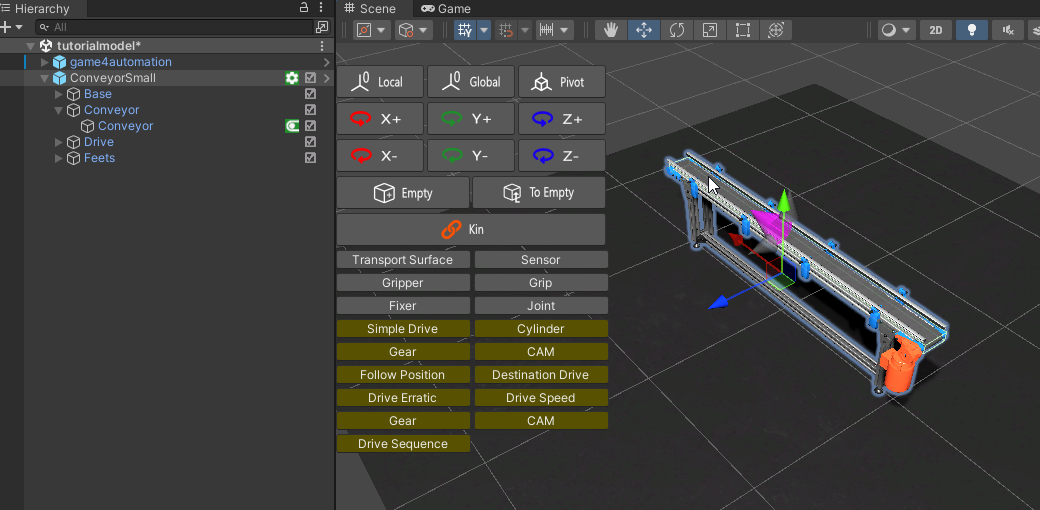The image size is (1040, 510).
Task: Expand the Drive object in hierarchy
Action: click(x=59, y=142)
